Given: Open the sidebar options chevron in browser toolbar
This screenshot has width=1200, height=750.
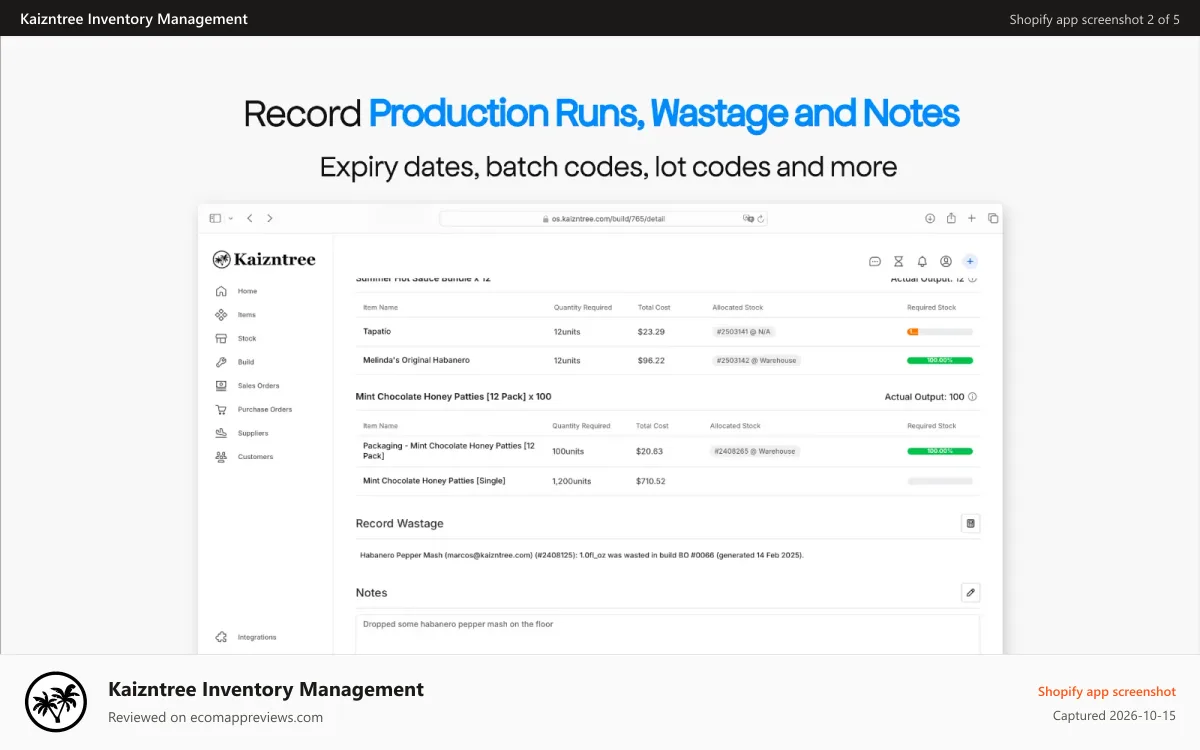Looking at the screenshot, I should 230,218.
